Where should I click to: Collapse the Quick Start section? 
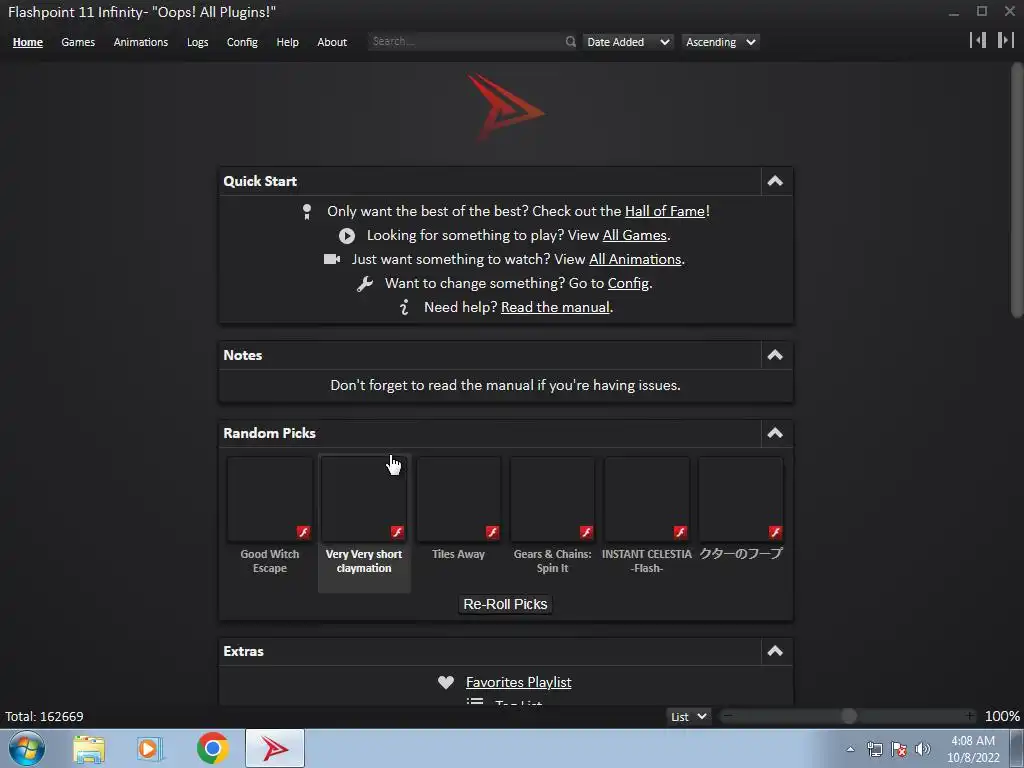click(x=775, y=181)
